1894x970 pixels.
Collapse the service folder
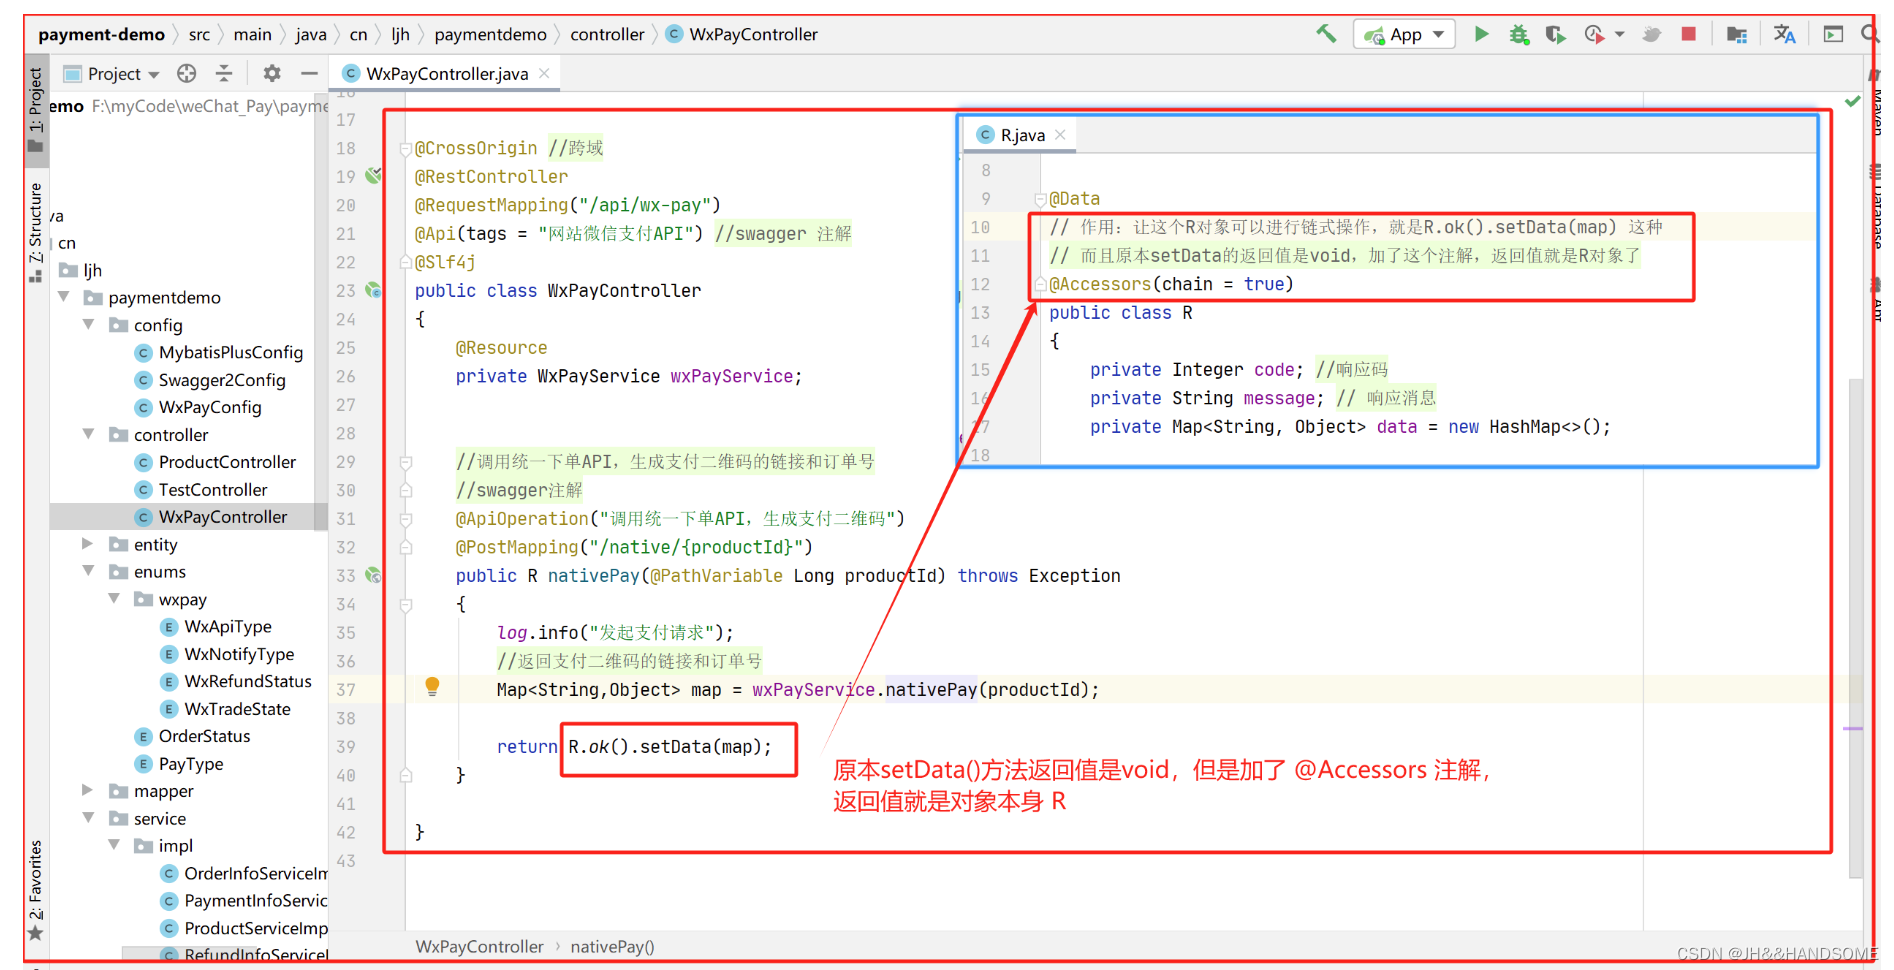[89, 818]
